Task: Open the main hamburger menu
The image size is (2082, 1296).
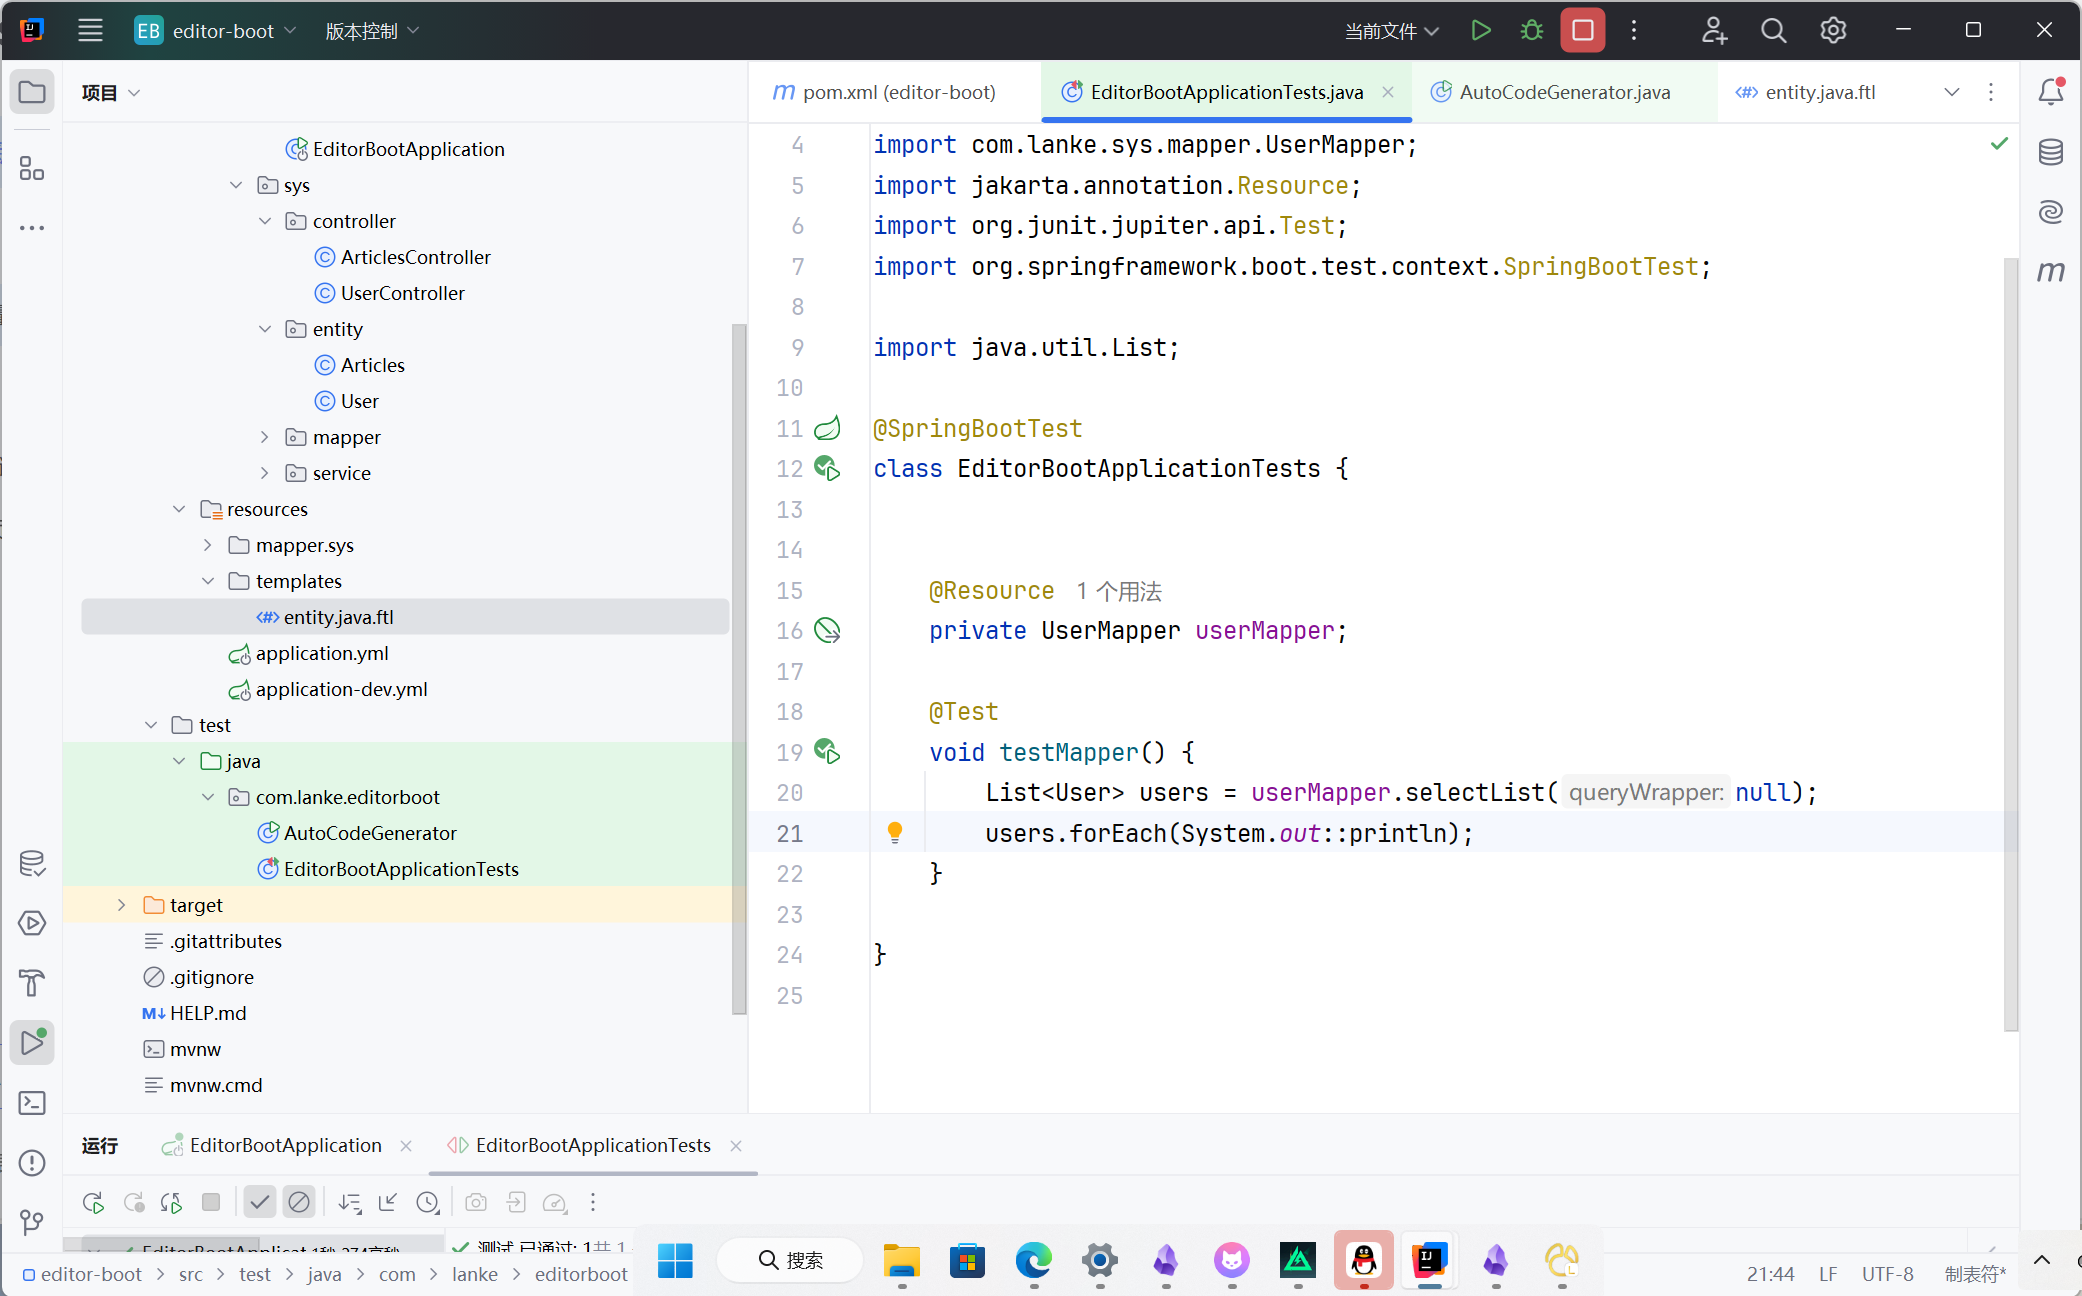Action: tap(90, 31)
